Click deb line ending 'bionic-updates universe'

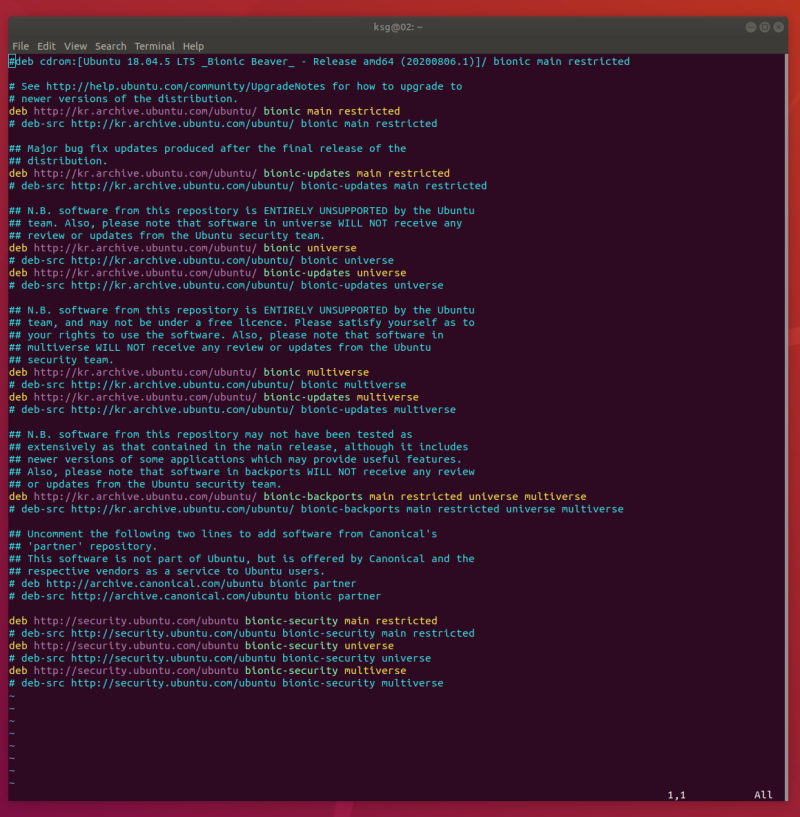[207, 273]
